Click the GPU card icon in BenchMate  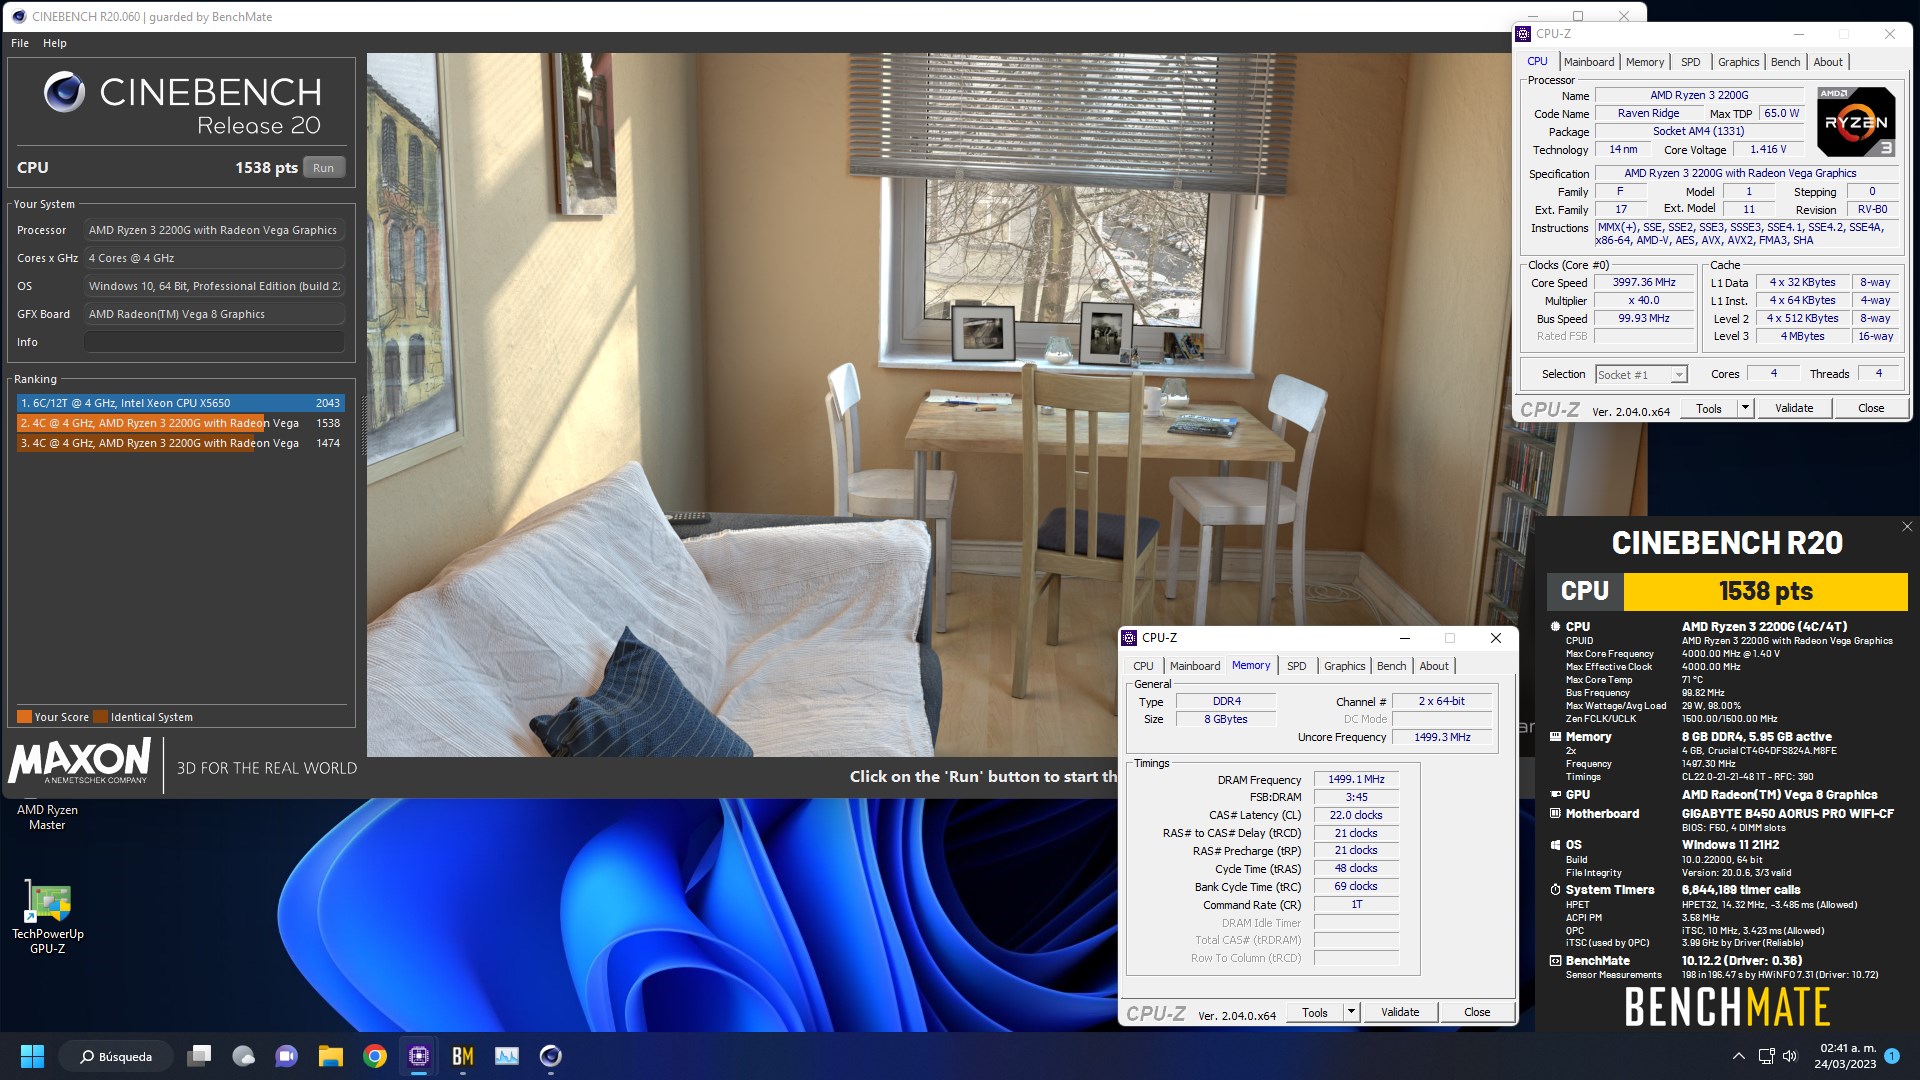coord(1555,795)
